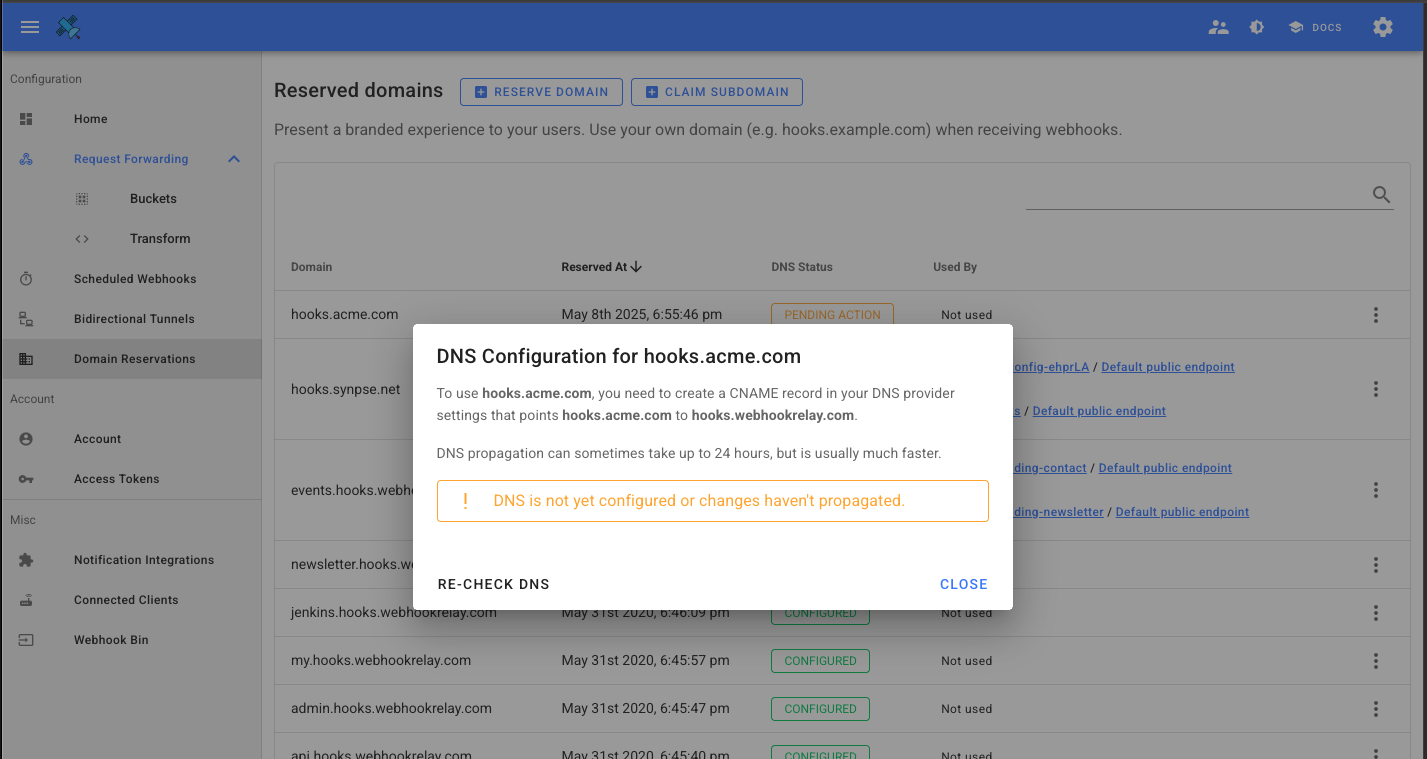Screen dimensions: 1427x759
Task: Open the settings gear icon
Action: 1383,27
